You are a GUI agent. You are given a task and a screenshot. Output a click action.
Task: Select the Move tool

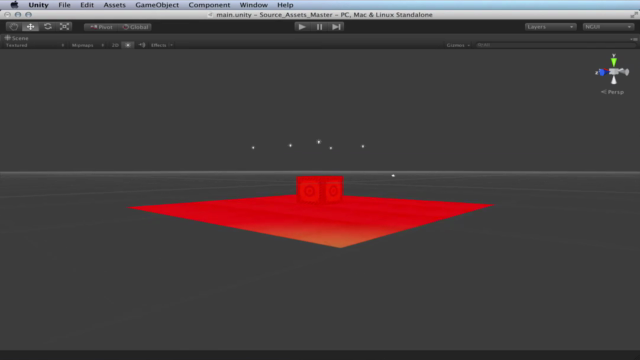31,27
